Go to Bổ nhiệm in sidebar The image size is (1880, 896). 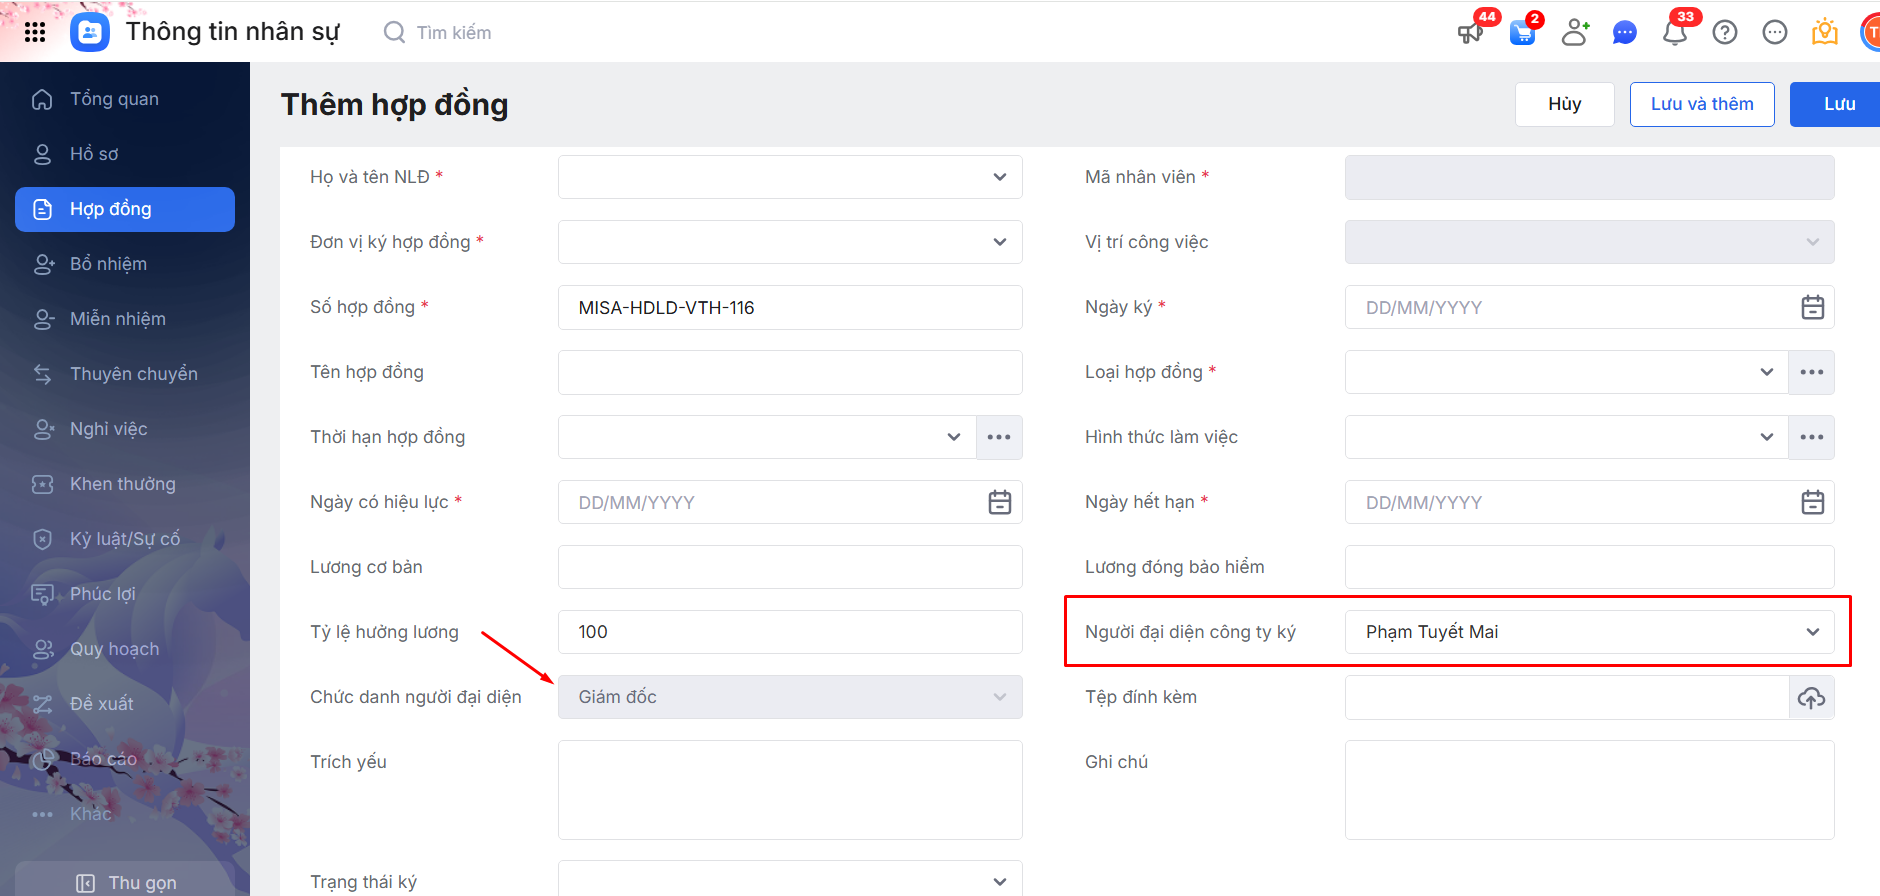point(108,264)
